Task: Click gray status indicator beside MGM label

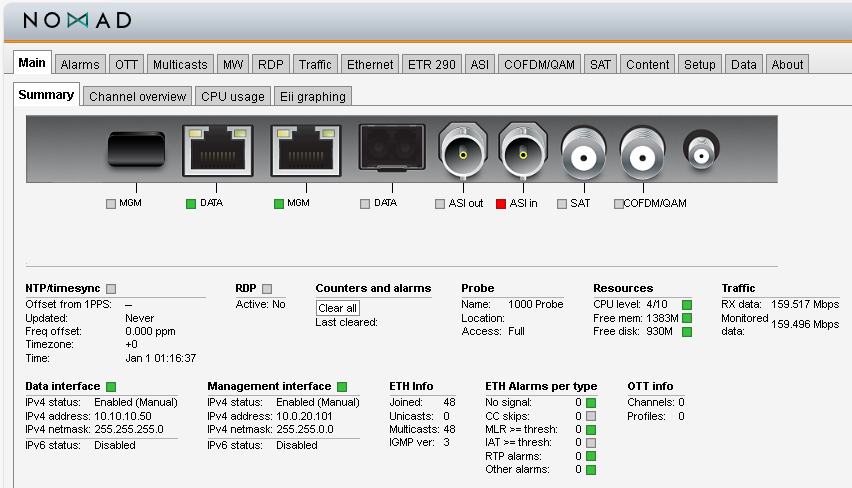Action: tap(111, 204)
